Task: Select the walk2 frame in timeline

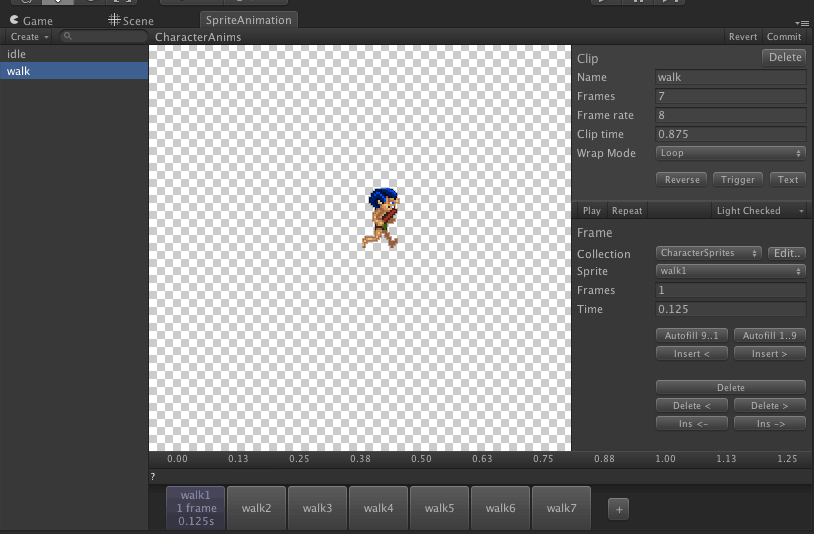Action: tap(256, 508)
